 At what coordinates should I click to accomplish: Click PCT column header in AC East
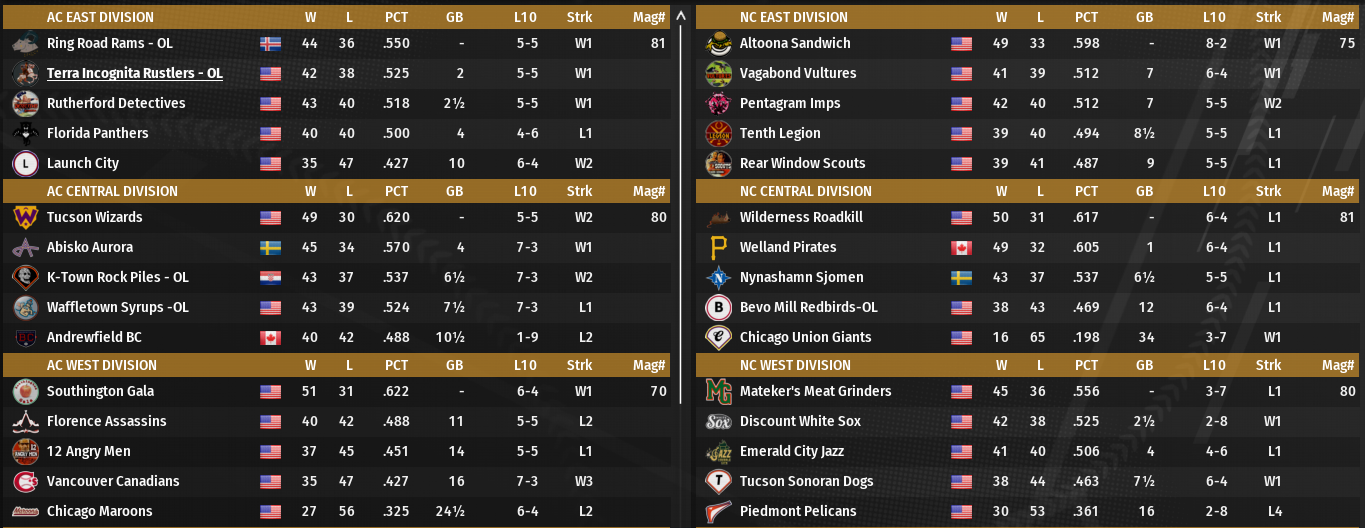tap(397, 17)
